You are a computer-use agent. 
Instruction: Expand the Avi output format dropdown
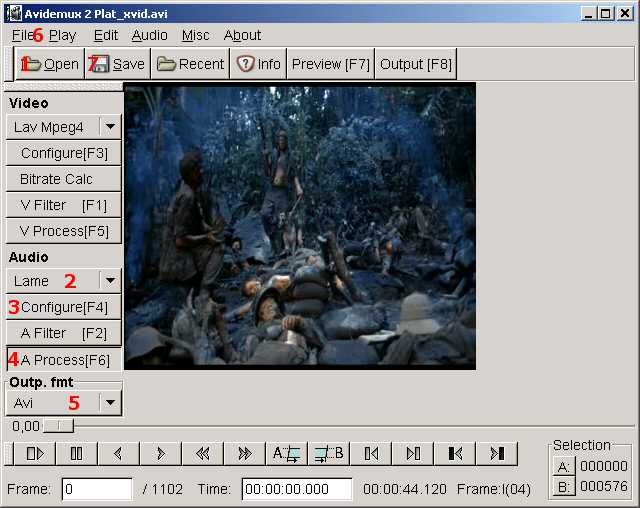(110, 403)
